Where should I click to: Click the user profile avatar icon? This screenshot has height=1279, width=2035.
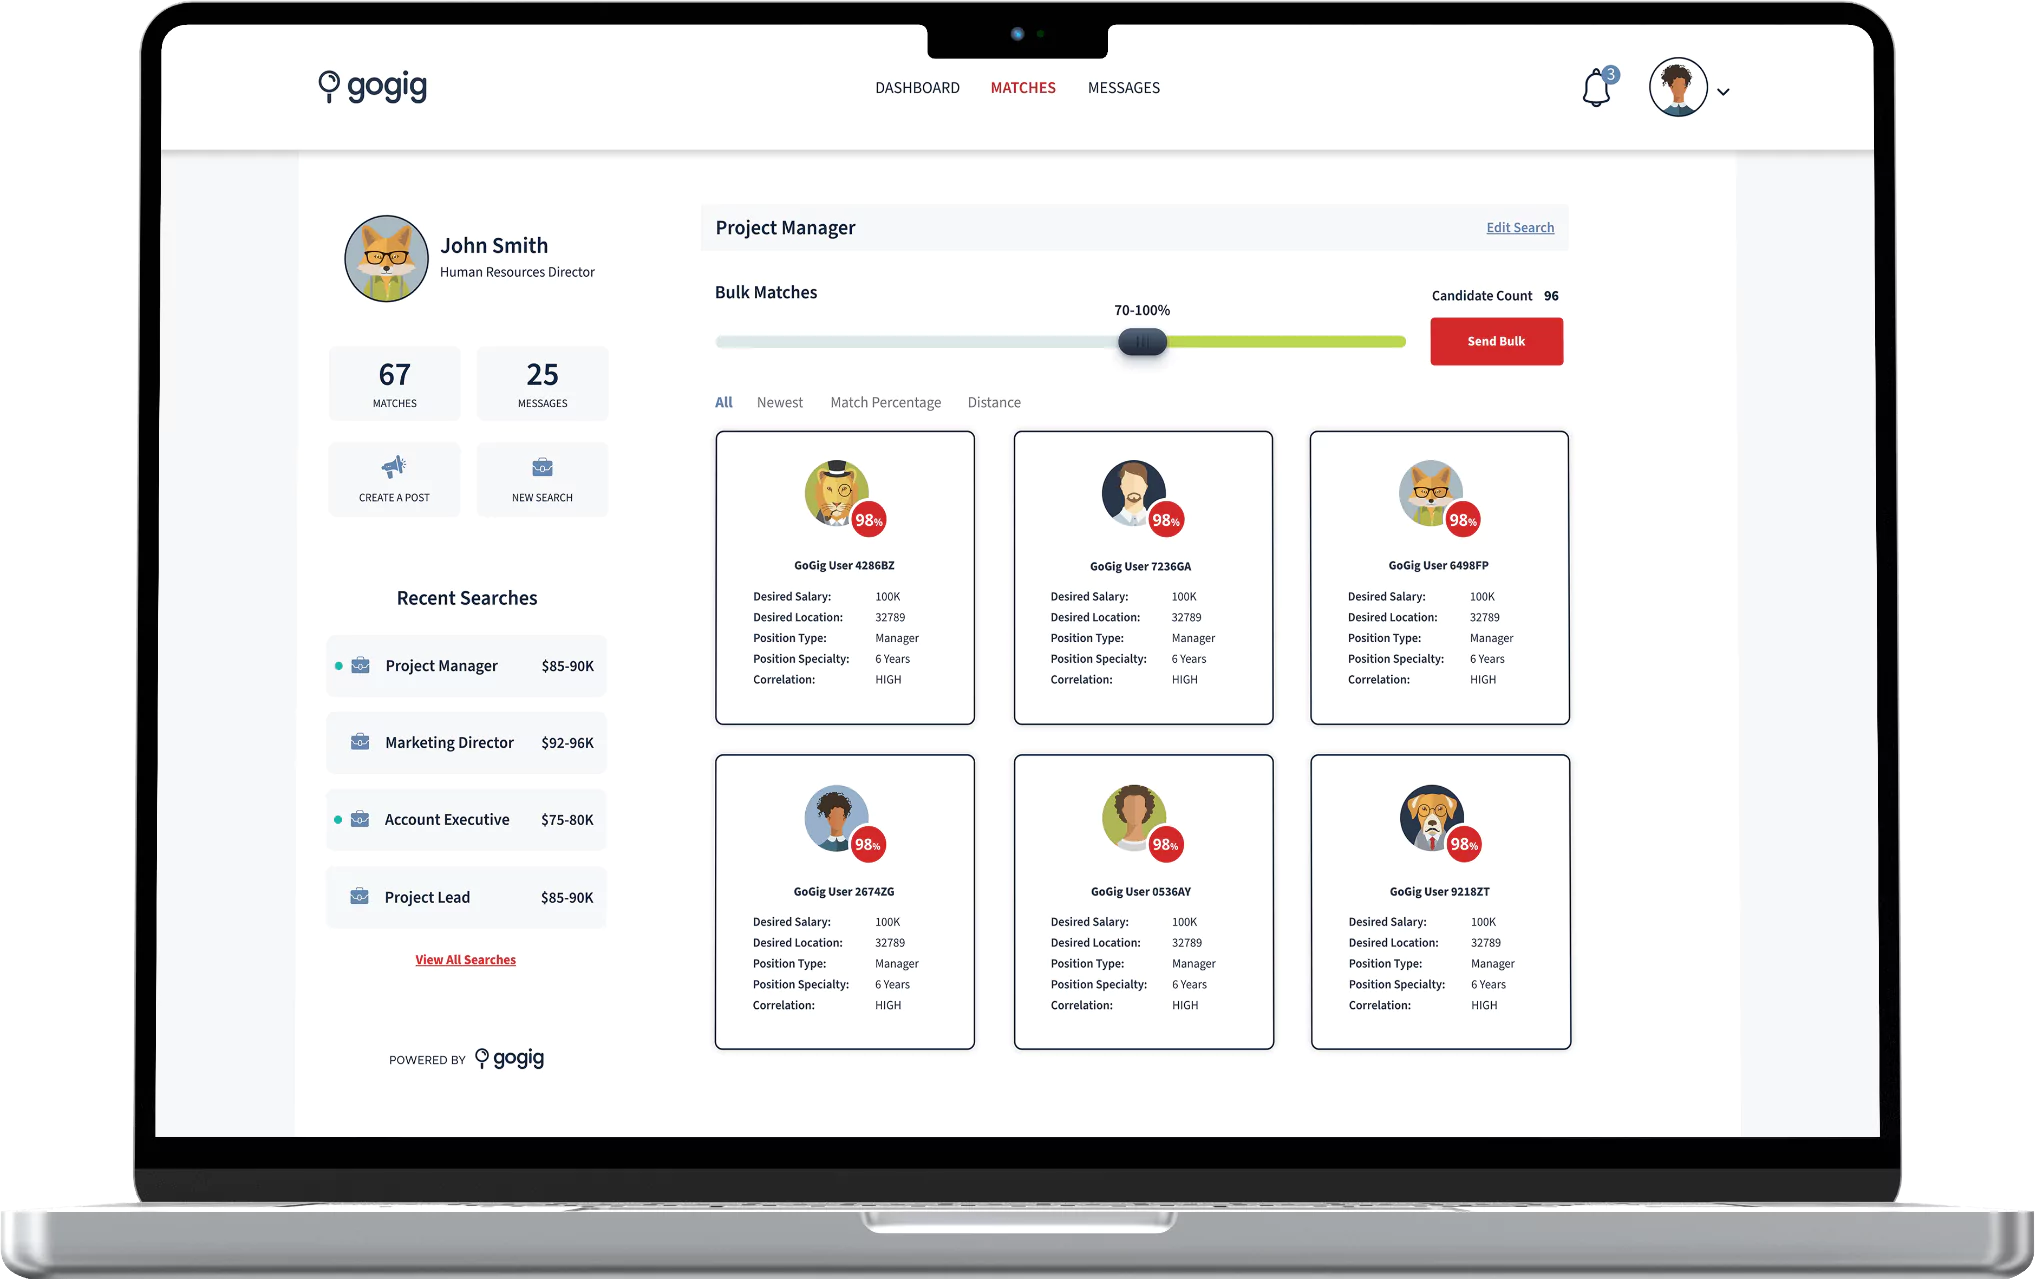point(1677,88)
